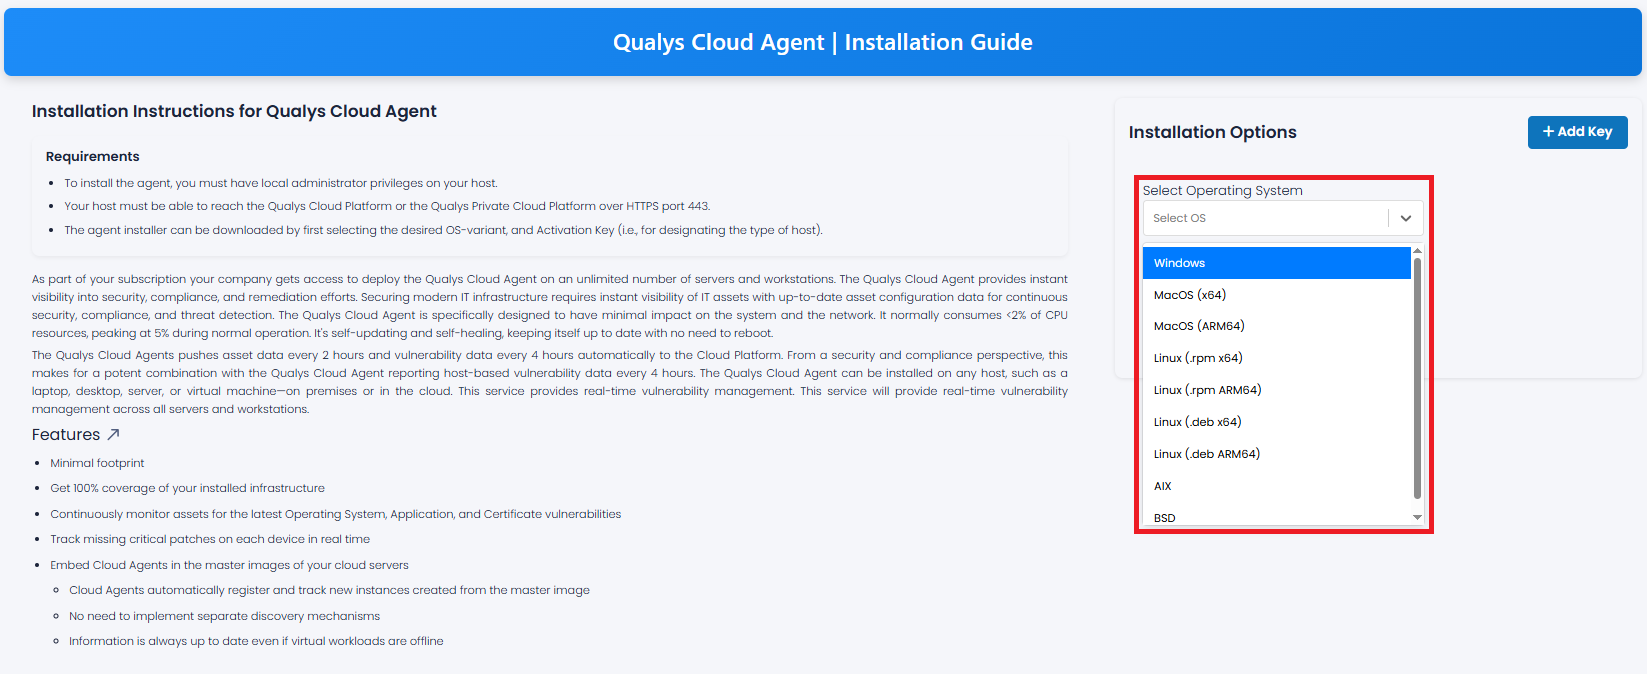The height and width of the screenshot is (674, 1647).
Task: Click the OS list scroll-up arrow
Action: click(x=1417, y=251)
